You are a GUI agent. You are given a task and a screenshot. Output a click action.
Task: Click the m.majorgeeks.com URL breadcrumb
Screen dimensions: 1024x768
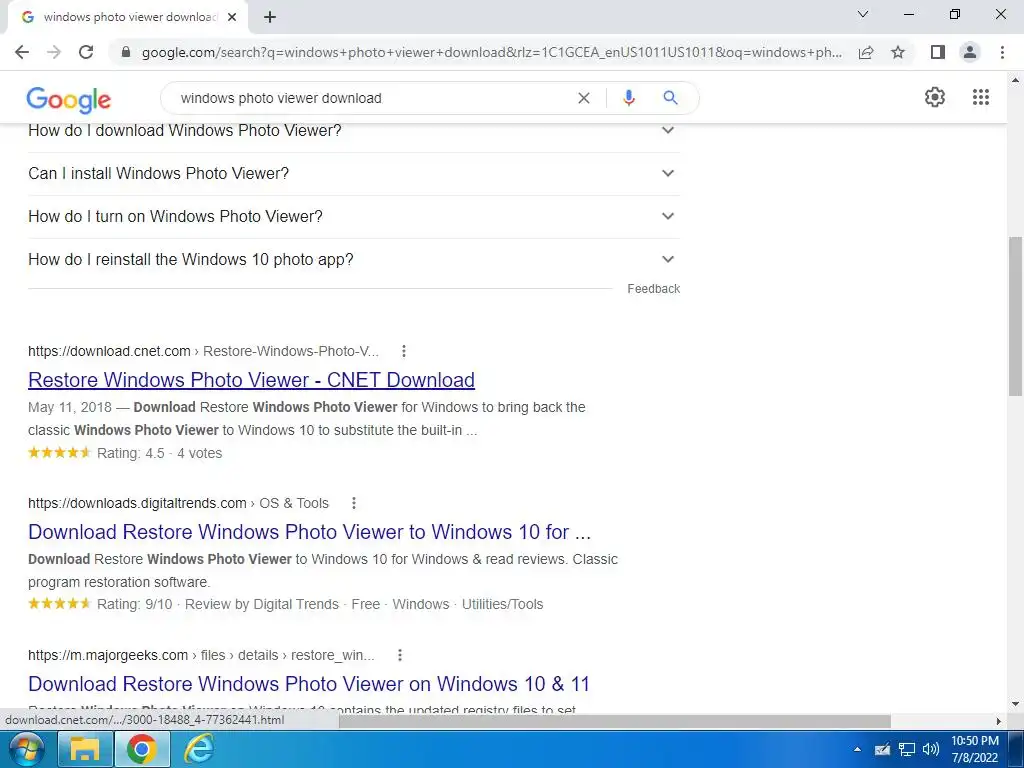tap(201, 655)
